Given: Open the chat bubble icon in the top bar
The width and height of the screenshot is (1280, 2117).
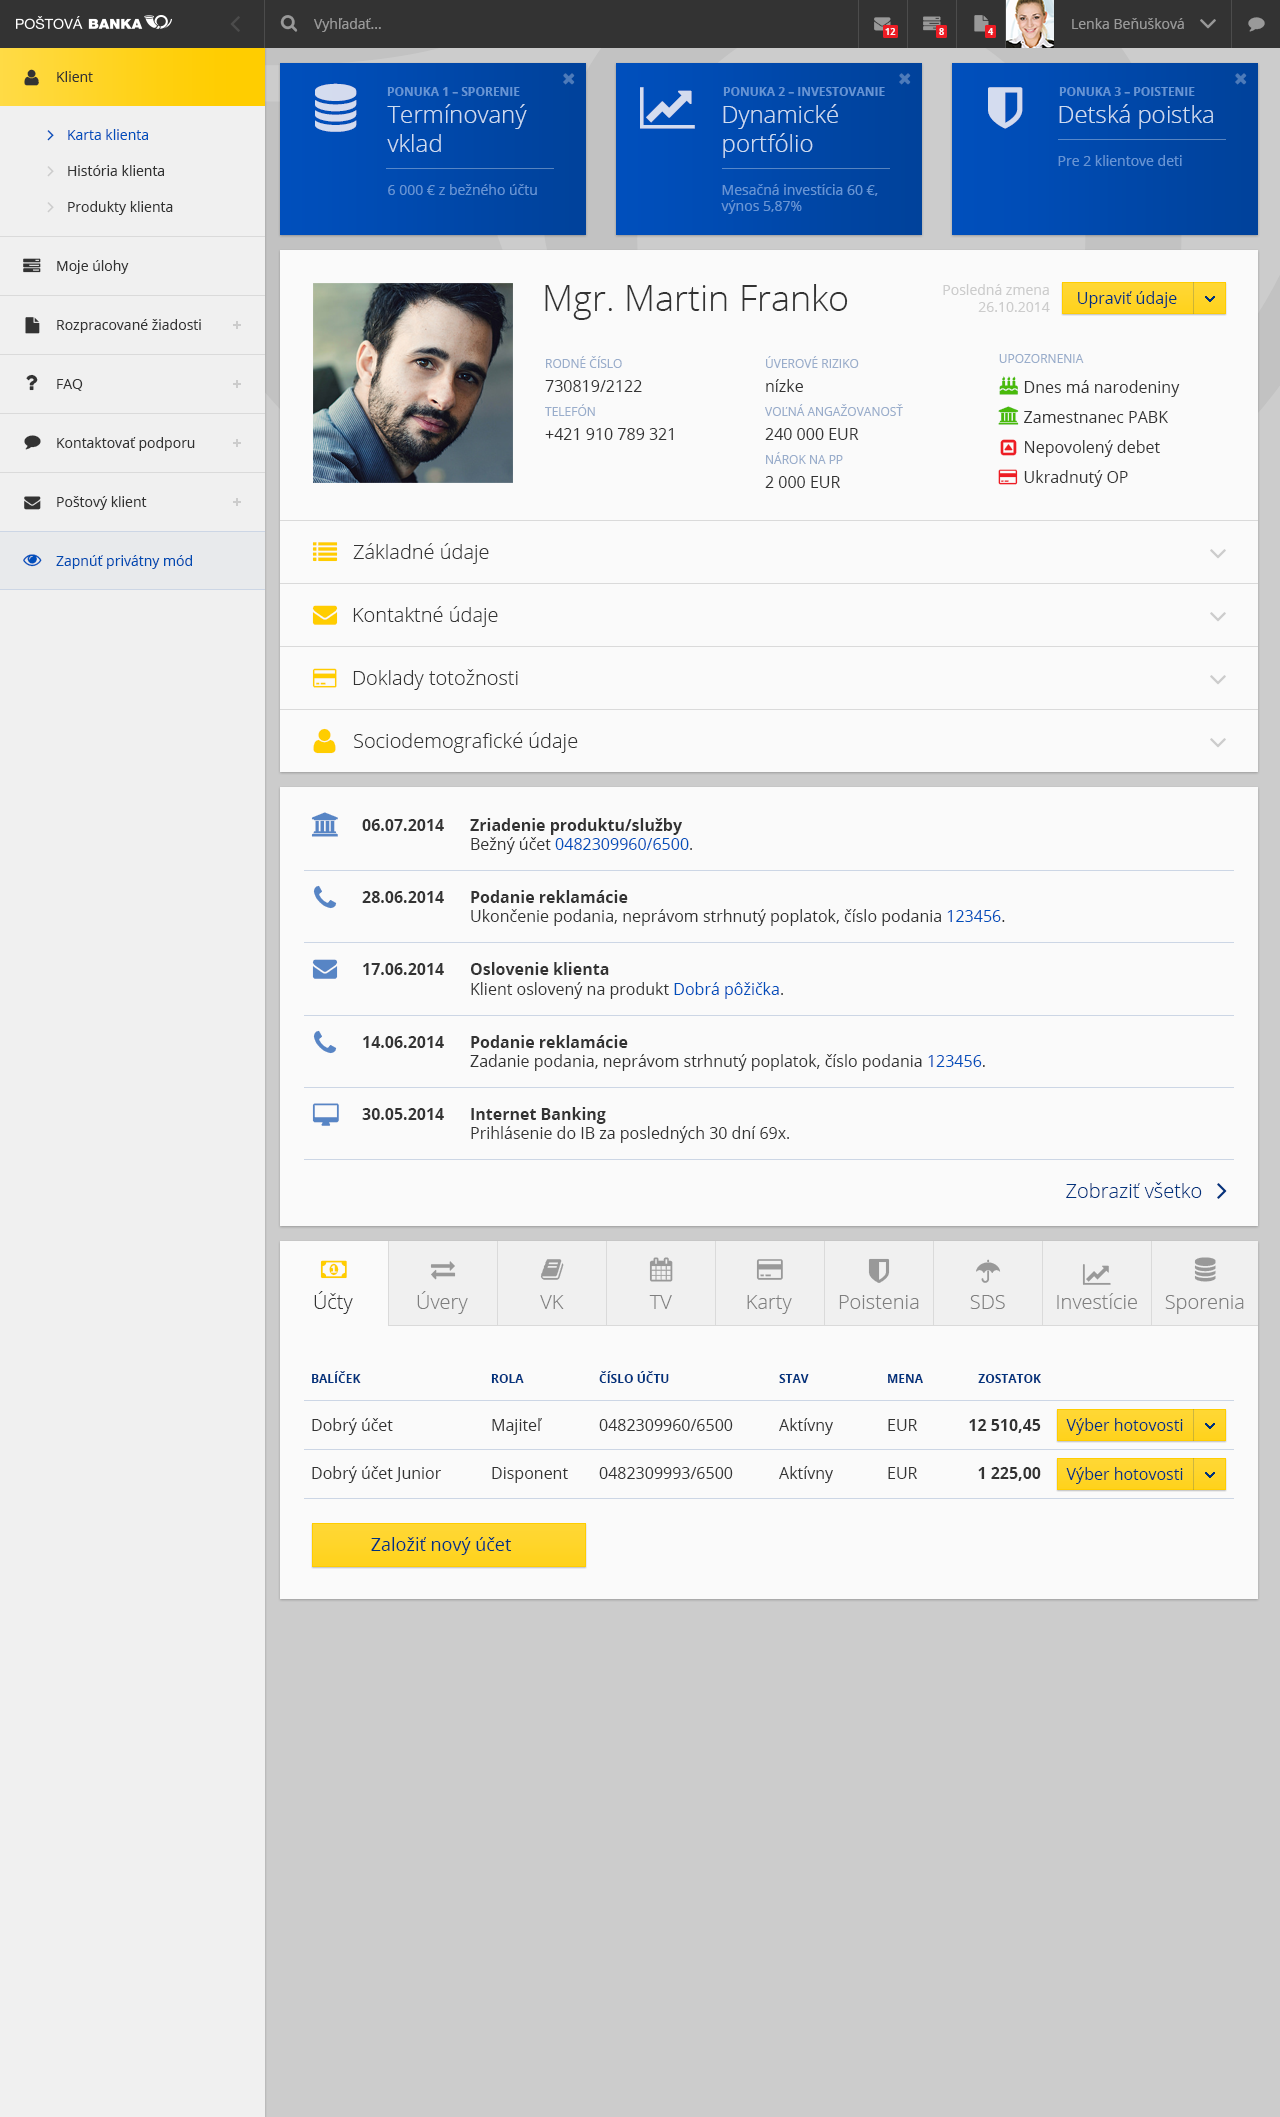Looking at the screenshot, I should (x=1256, y=24).
